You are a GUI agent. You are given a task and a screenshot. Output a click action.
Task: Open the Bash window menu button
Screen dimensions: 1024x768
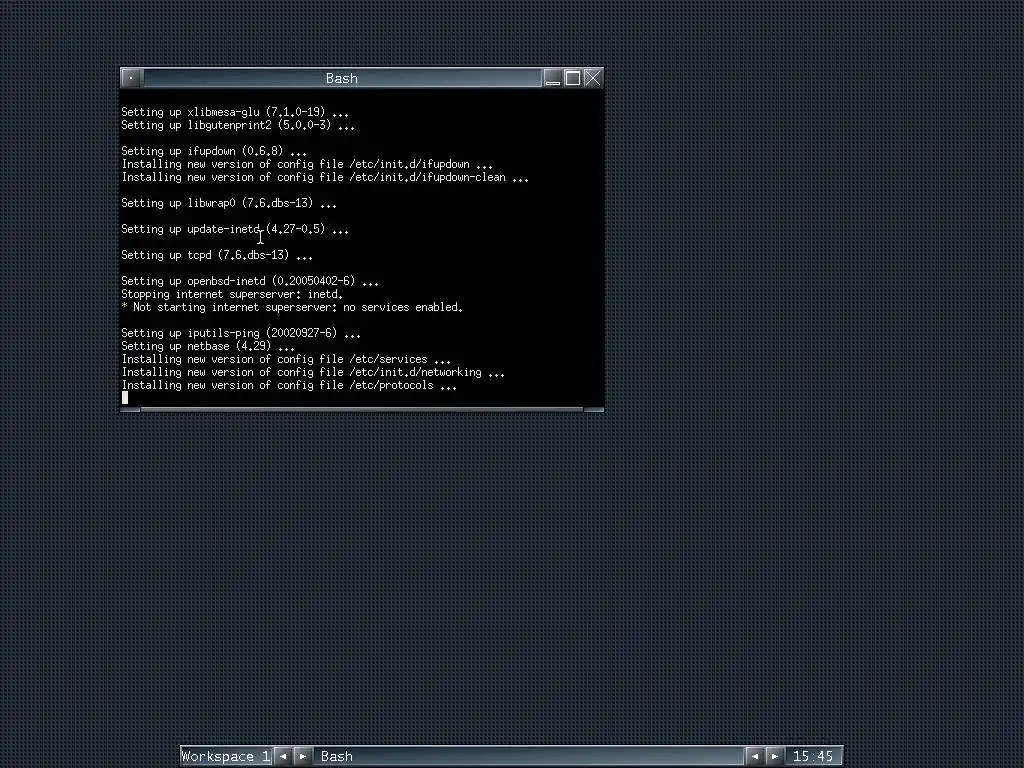(131, 78)
